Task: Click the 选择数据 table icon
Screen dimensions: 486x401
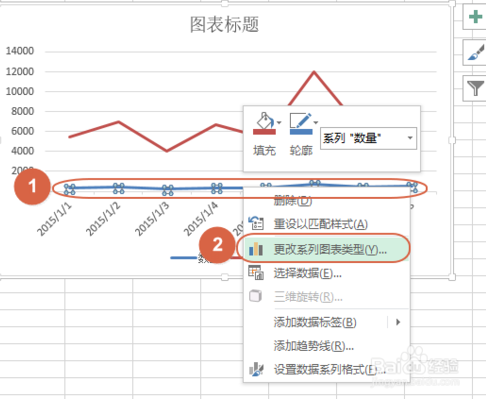Action: pyautogui.click(x=256, y=273)
